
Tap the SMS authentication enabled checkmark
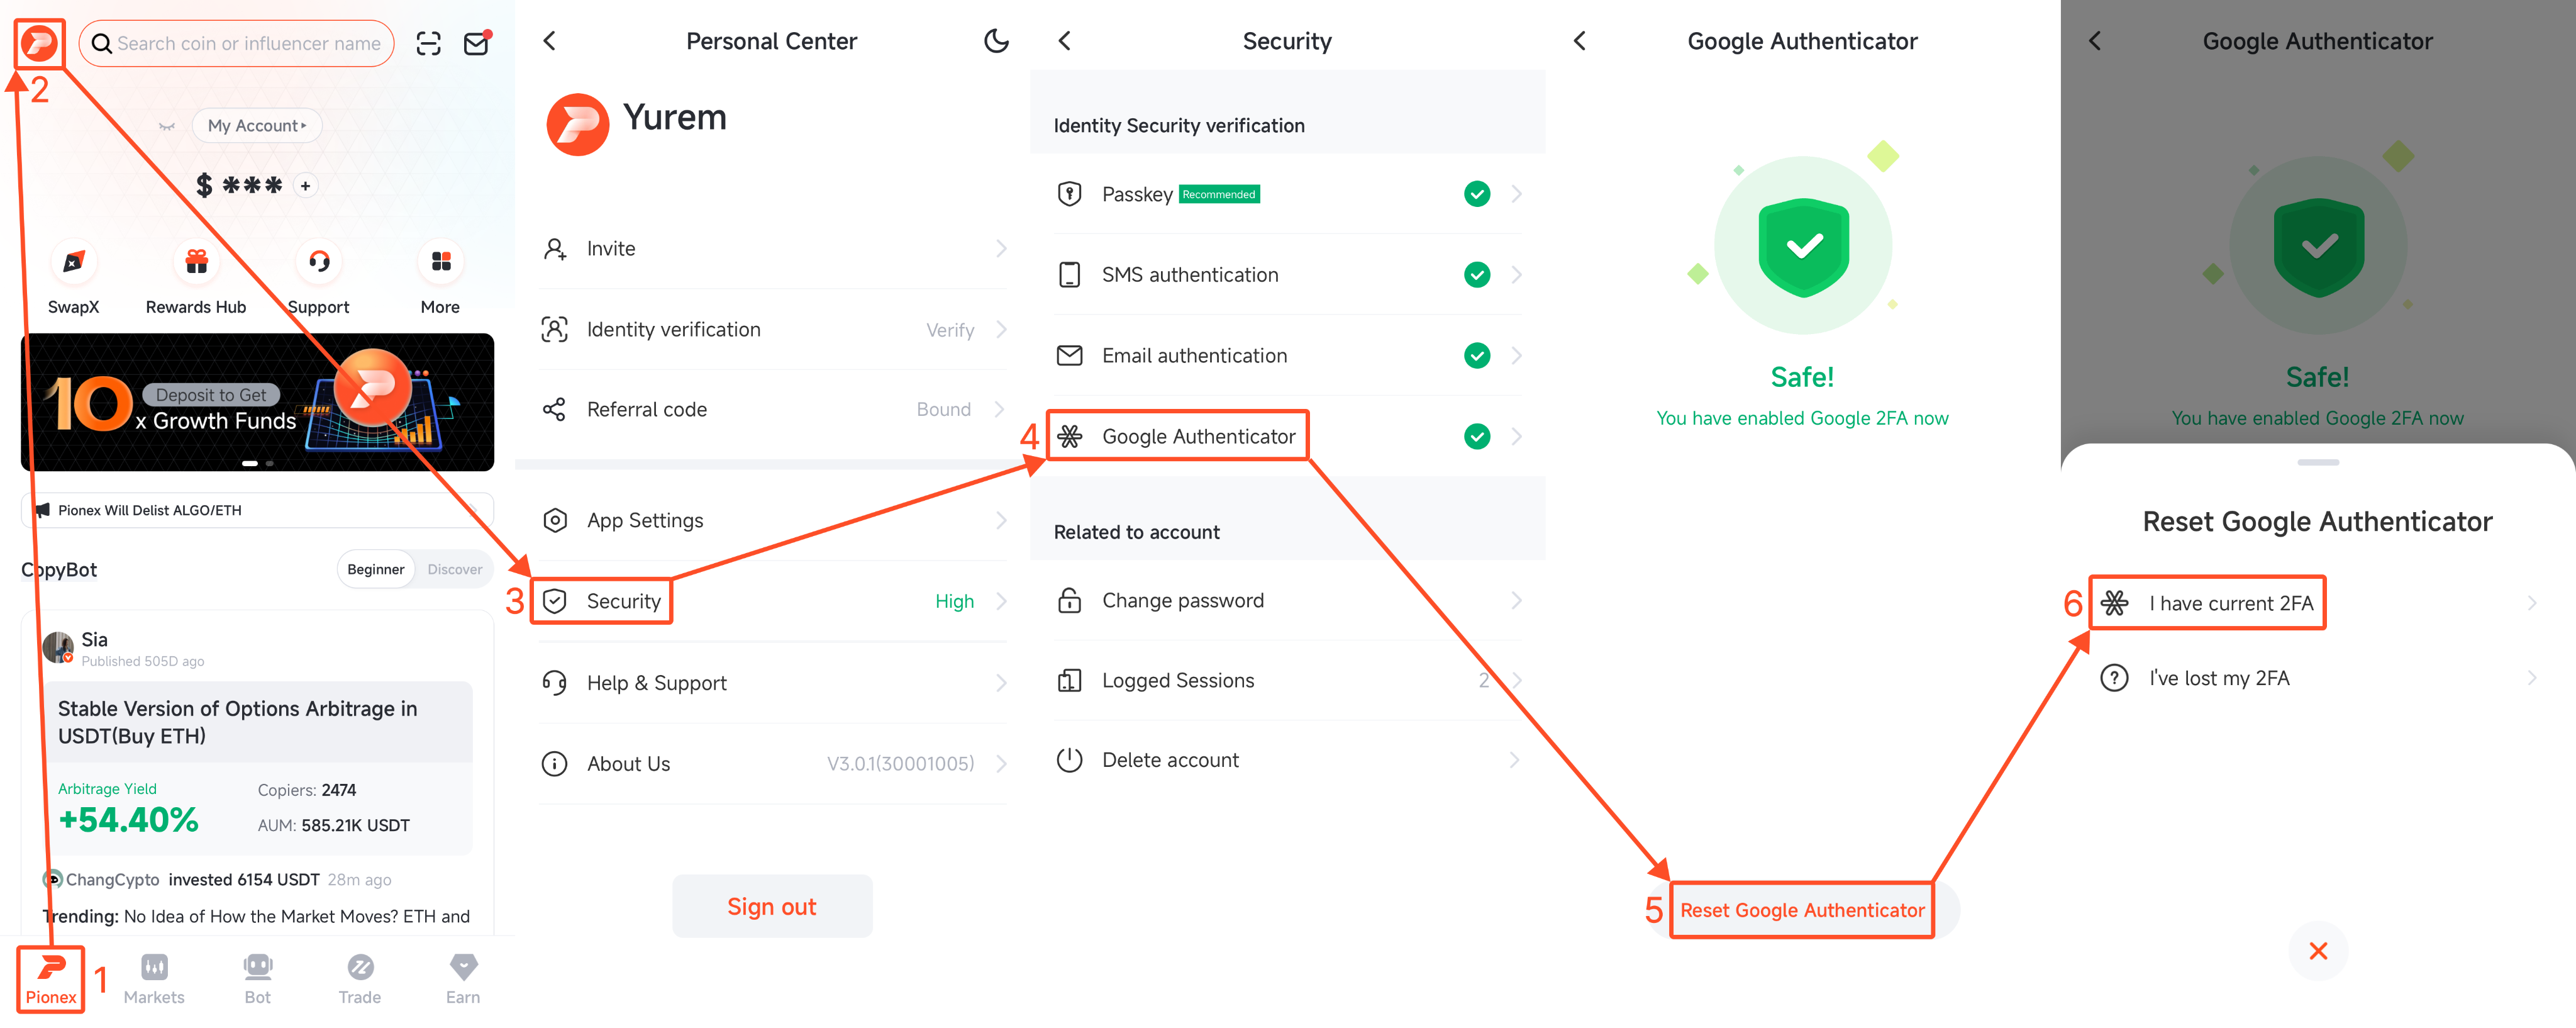pyautogui.click(x=1476, y=275)
